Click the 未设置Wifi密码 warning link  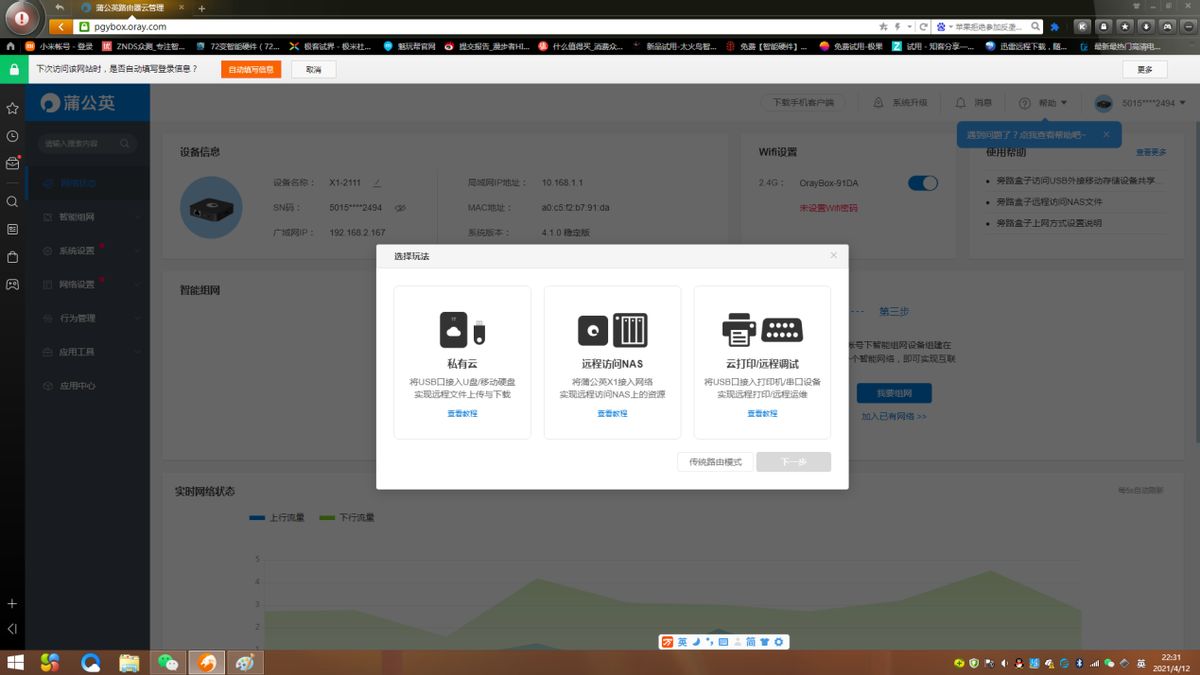pos(828,208)
